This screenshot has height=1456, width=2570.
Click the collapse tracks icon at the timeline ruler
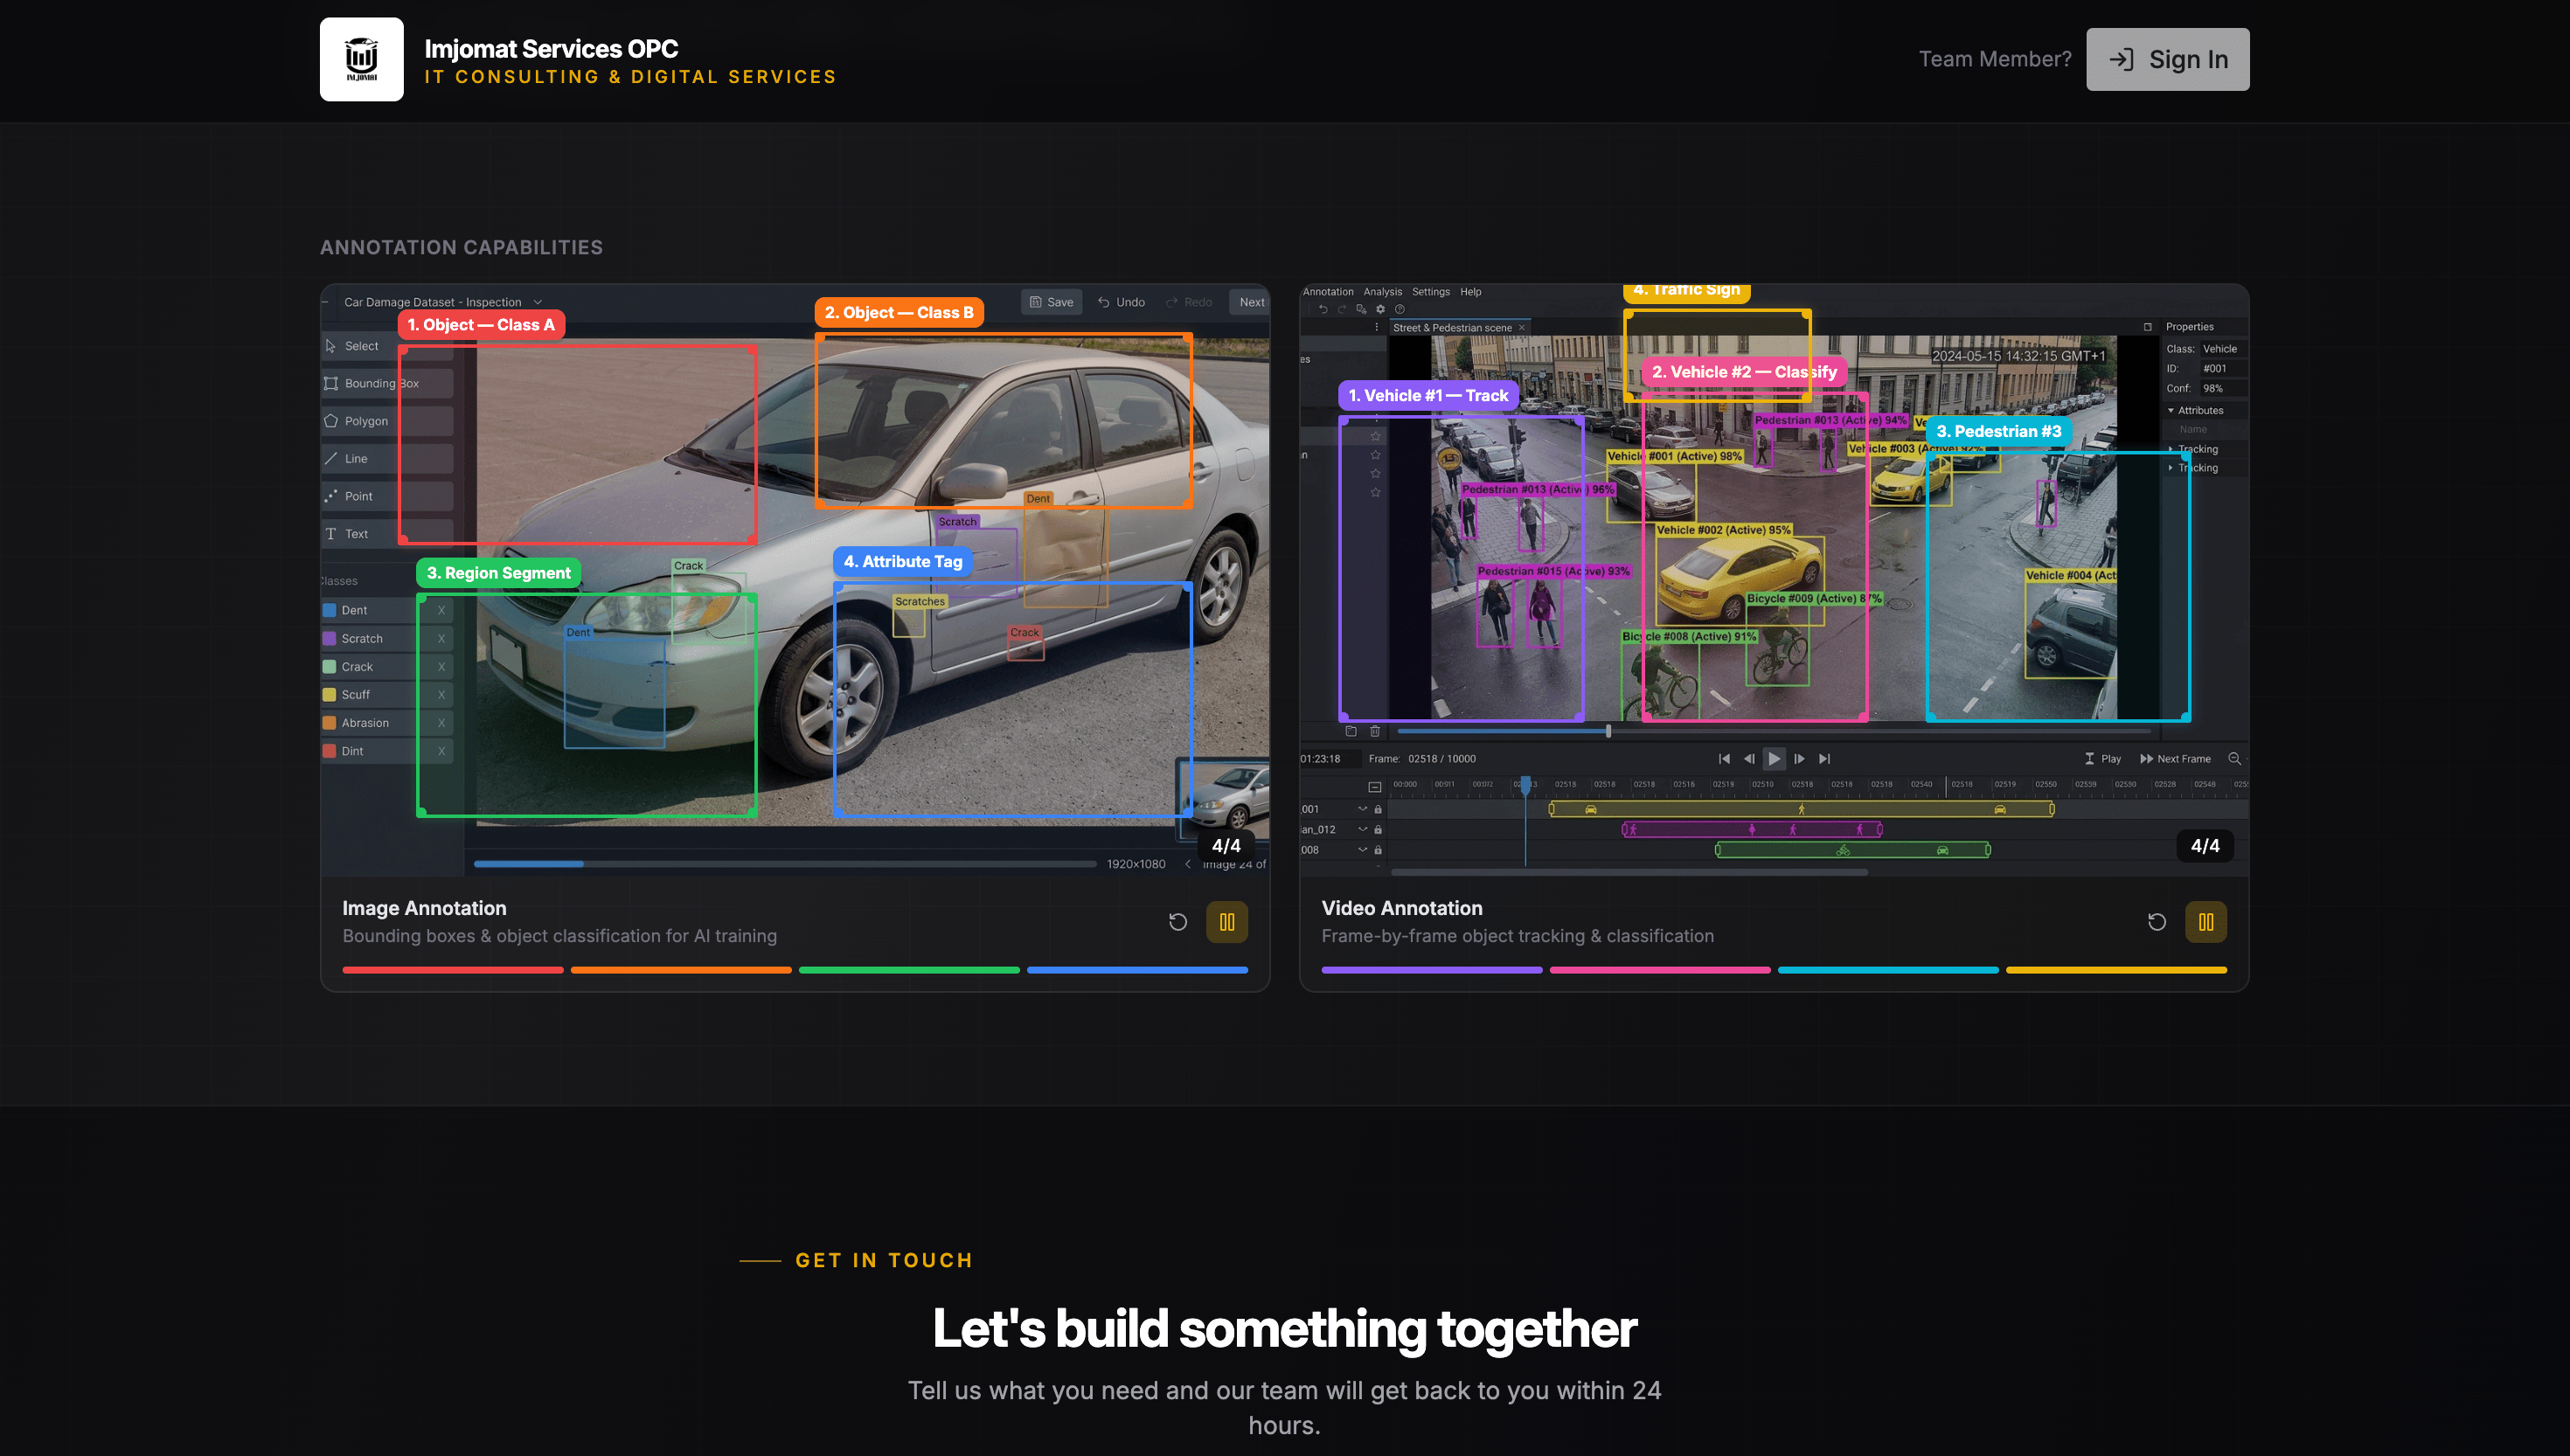pos(1375,787)
